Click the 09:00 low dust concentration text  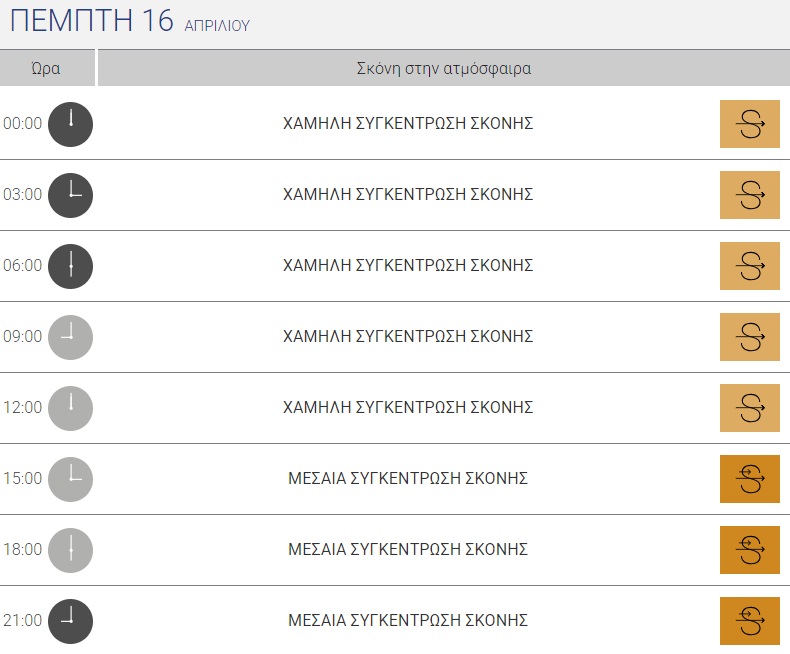[408, 337]
